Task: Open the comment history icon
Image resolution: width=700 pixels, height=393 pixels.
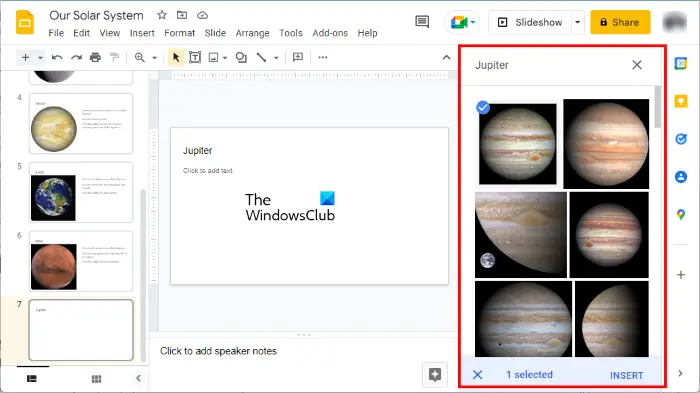Action: 422,21
